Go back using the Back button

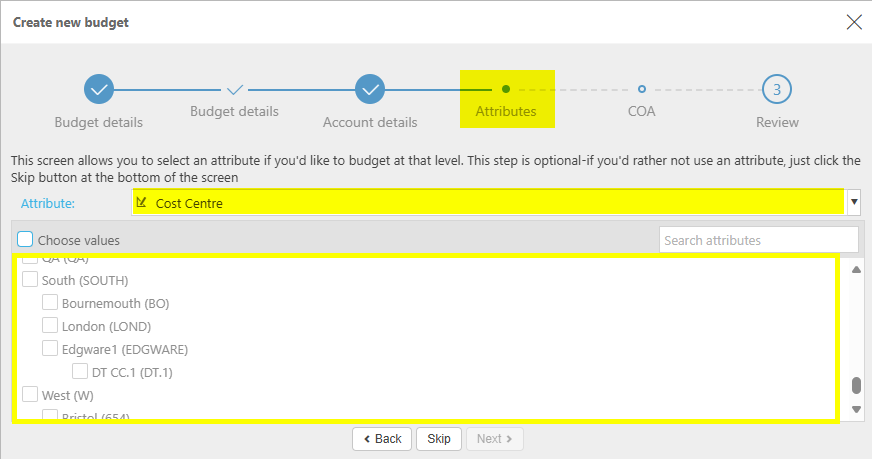[x=381, y=439]
